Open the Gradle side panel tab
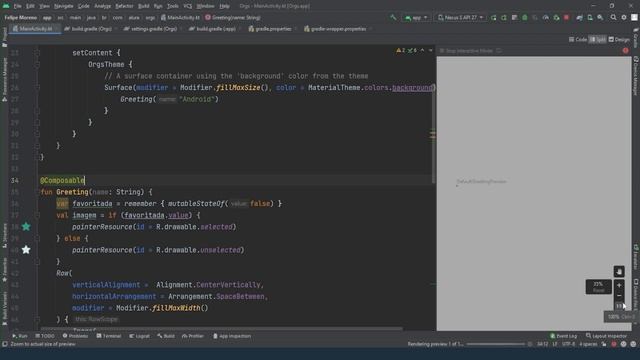 636,38
